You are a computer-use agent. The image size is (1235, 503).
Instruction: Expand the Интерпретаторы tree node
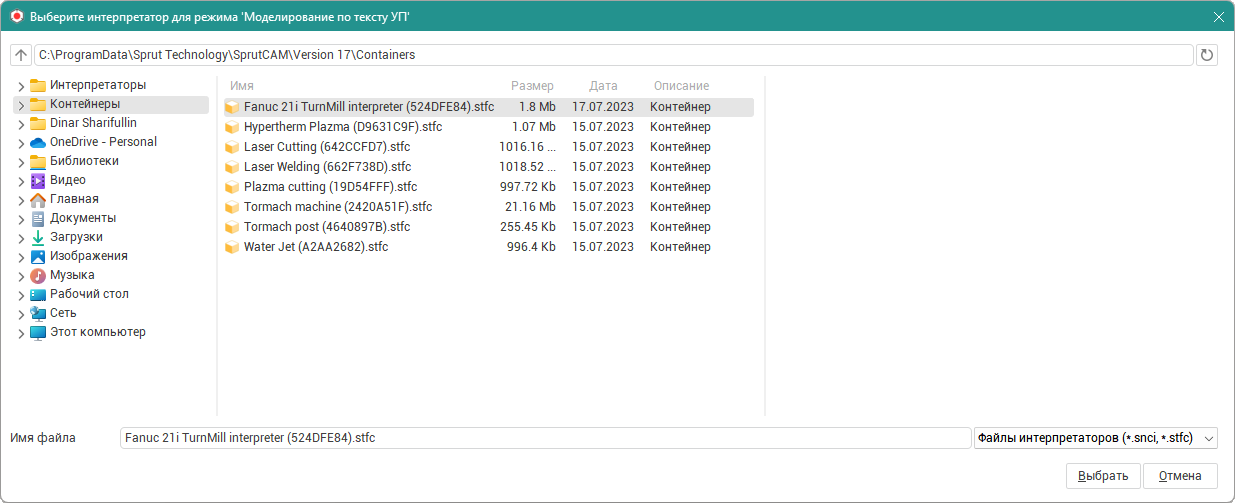tap(21, 86)
